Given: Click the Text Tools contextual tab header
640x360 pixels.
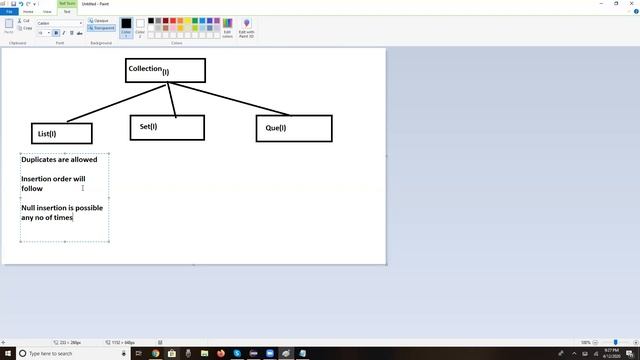Looking at the screenshot, I should (67, 4).
